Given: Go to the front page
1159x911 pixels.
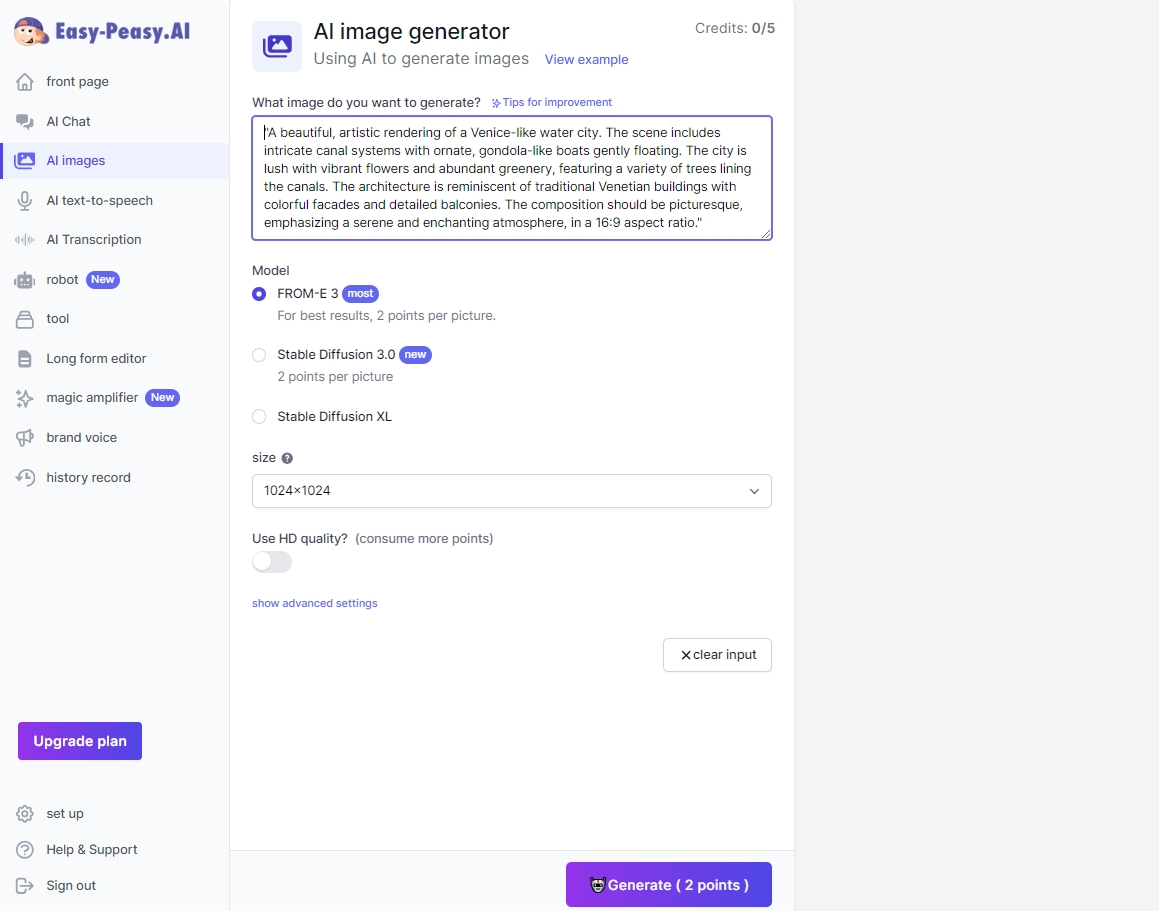Looking at the screenshot, I should pyautogui.click(x=75, y=81).
